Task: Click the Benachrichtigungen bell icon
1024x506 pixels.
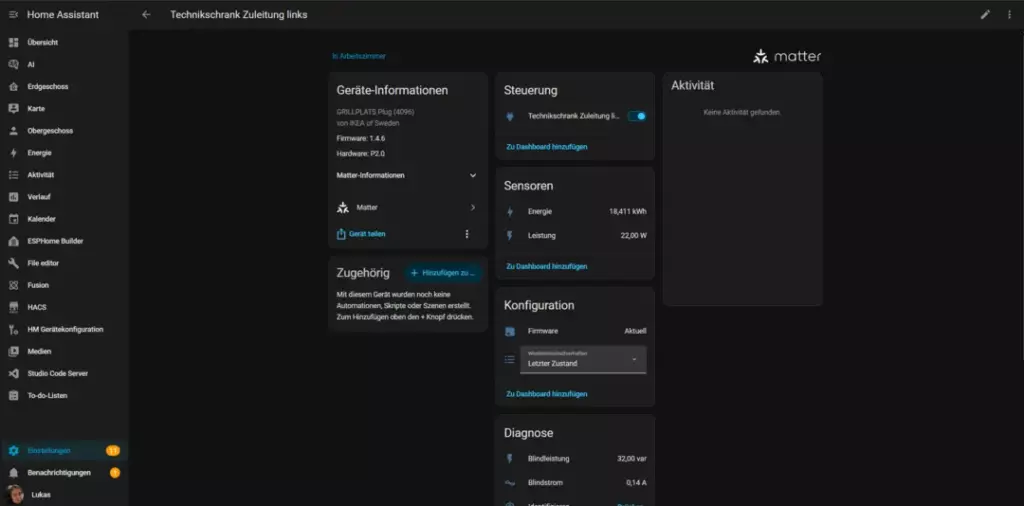Action: click(13, 473)
